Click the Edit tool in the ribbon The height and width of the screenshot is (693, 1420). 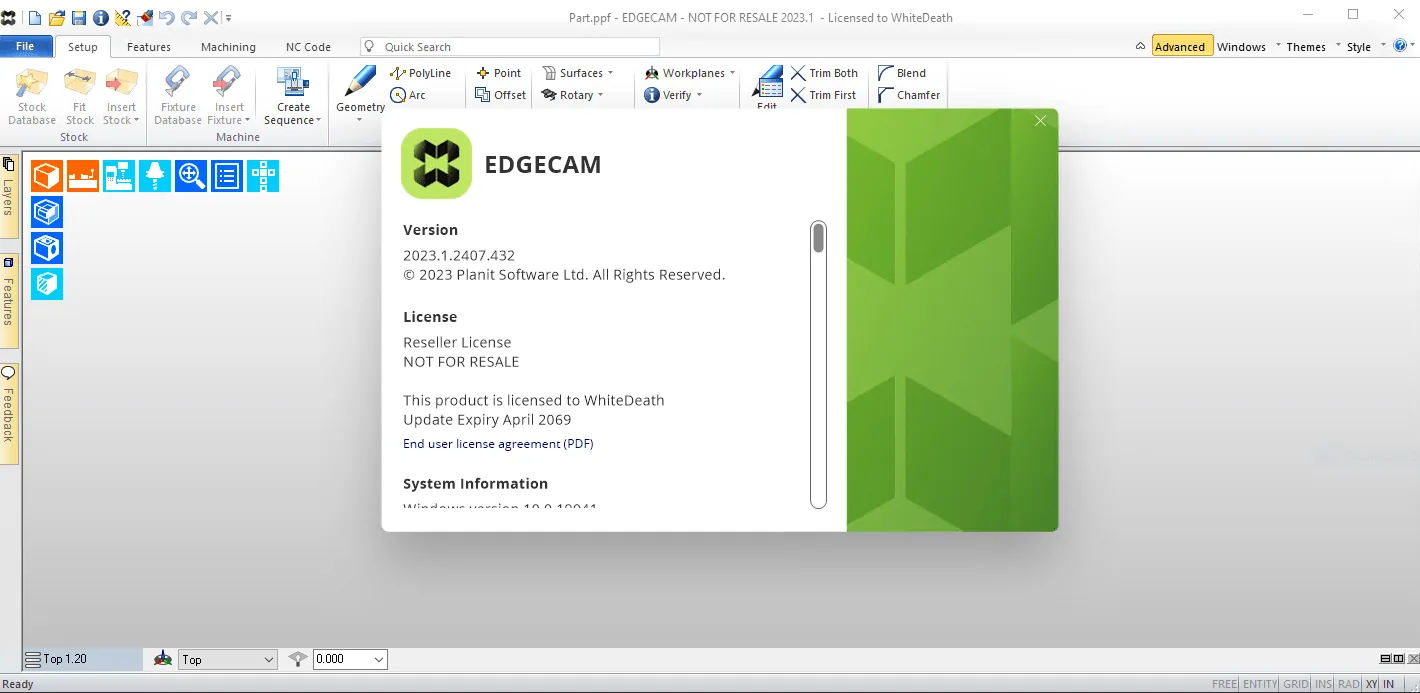[767, 87]
